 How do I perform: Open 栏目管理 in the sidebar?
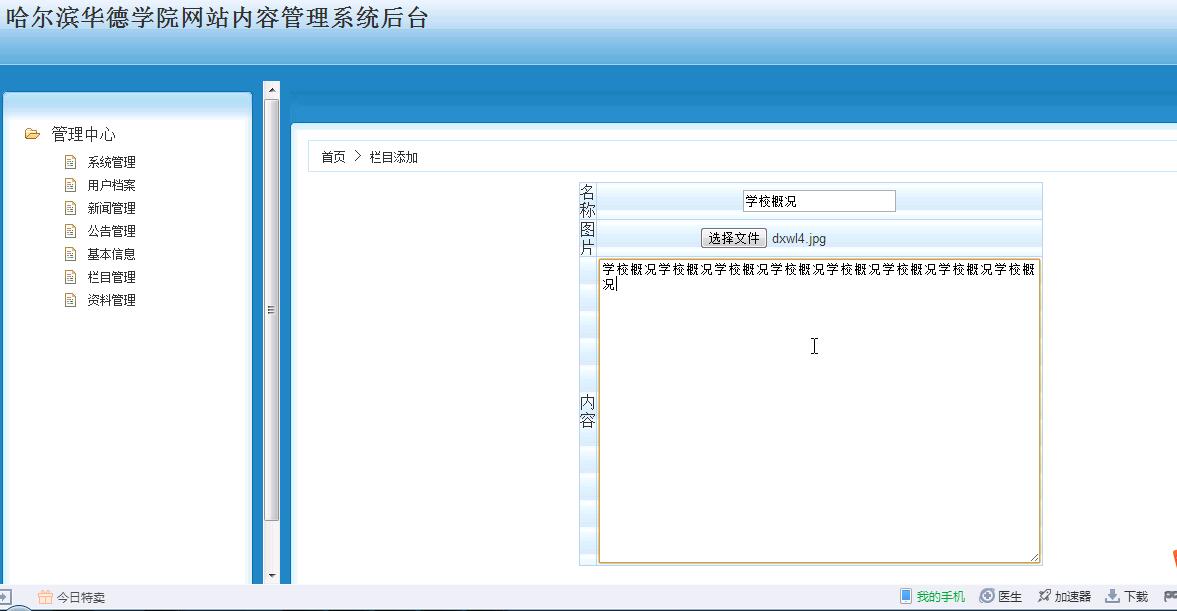[111, 277]
